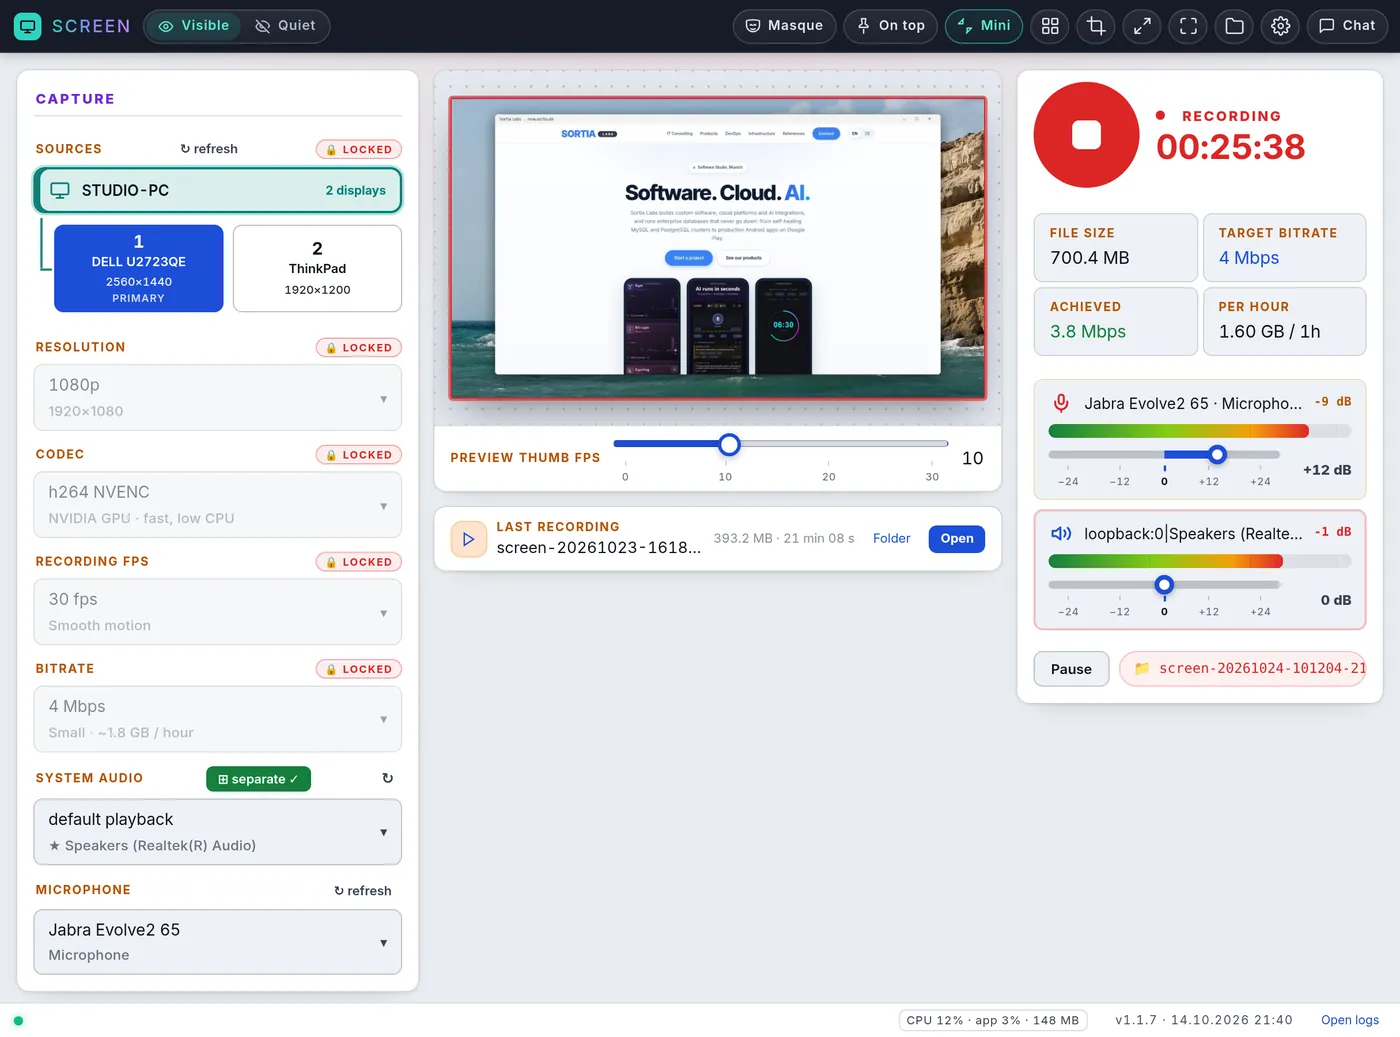1400x1037 pixels.
Task: Refresh the Sources list
Action: [x=209, y=149]
